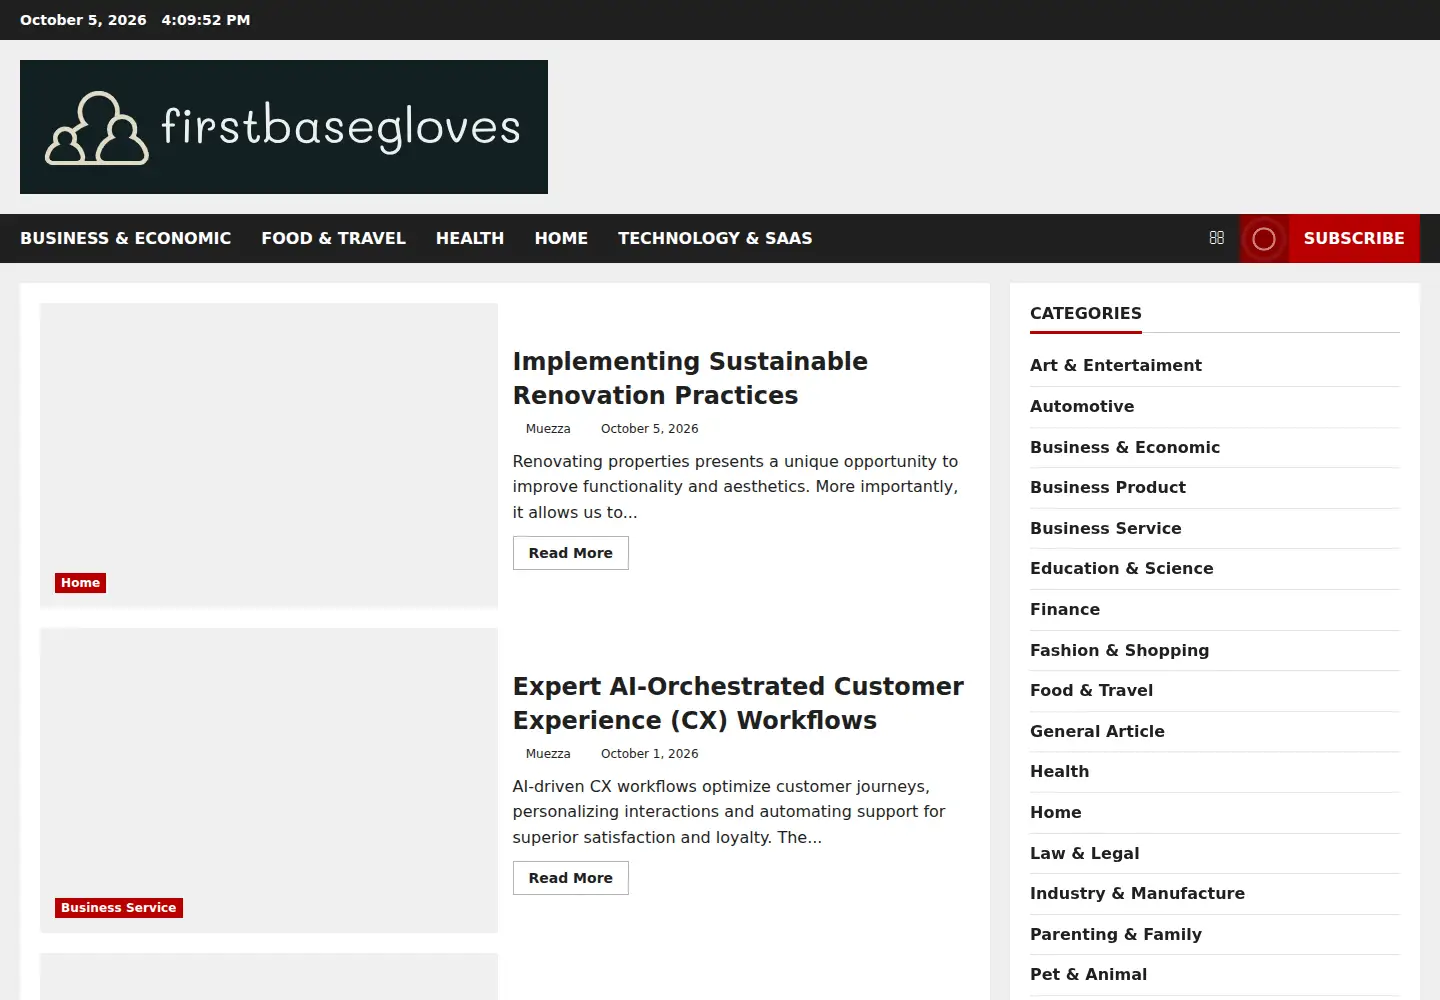
Task: Click the red Business Service category tag
Action: point(118,908)
